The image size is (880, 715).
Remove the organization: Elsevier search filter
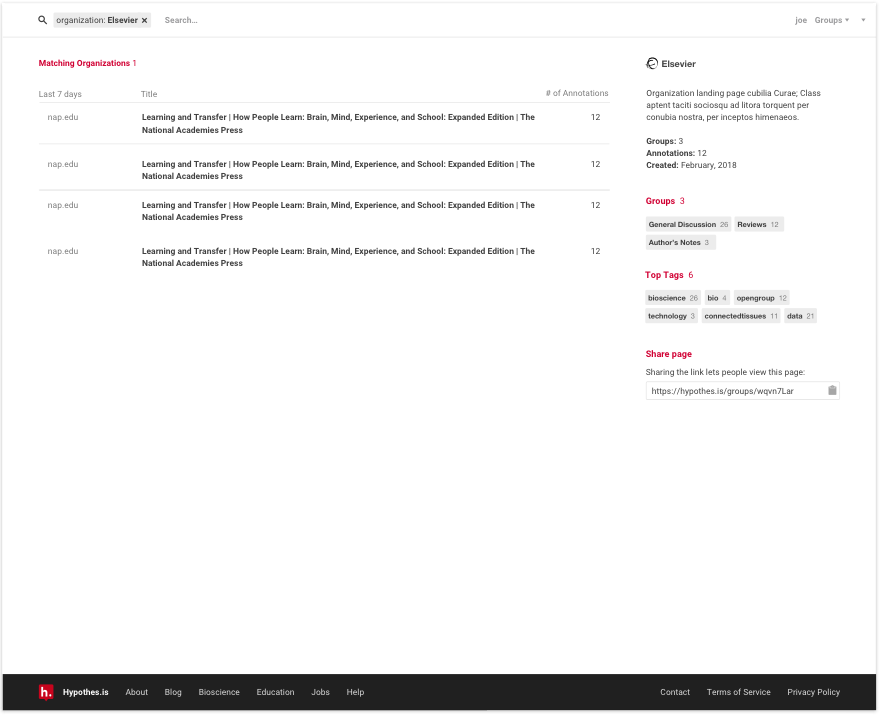(x=144, y=20)
